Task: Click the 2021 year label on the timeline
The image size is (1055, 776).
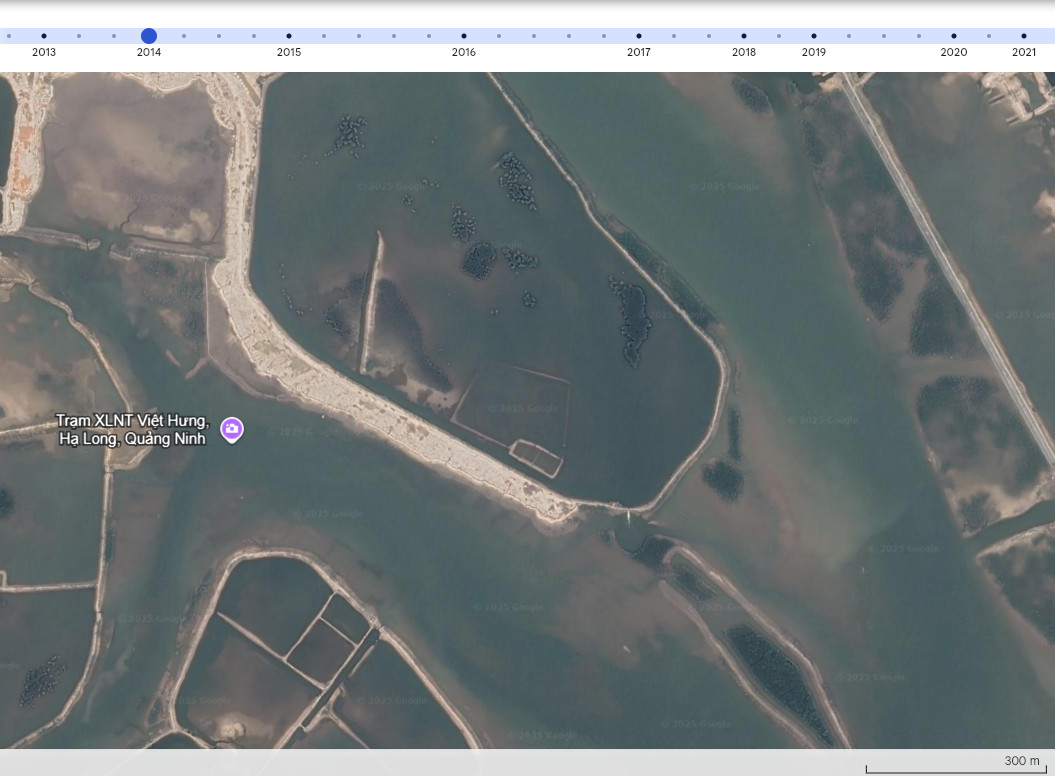Action: 1023,52
